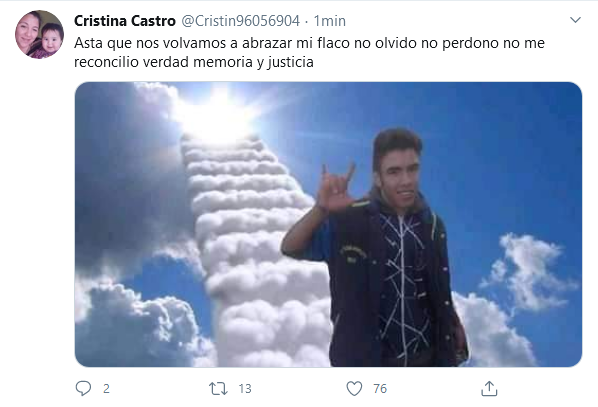This screenshot has height=407, width=598.
Task: Click the like count number 76
Action: 380,389
